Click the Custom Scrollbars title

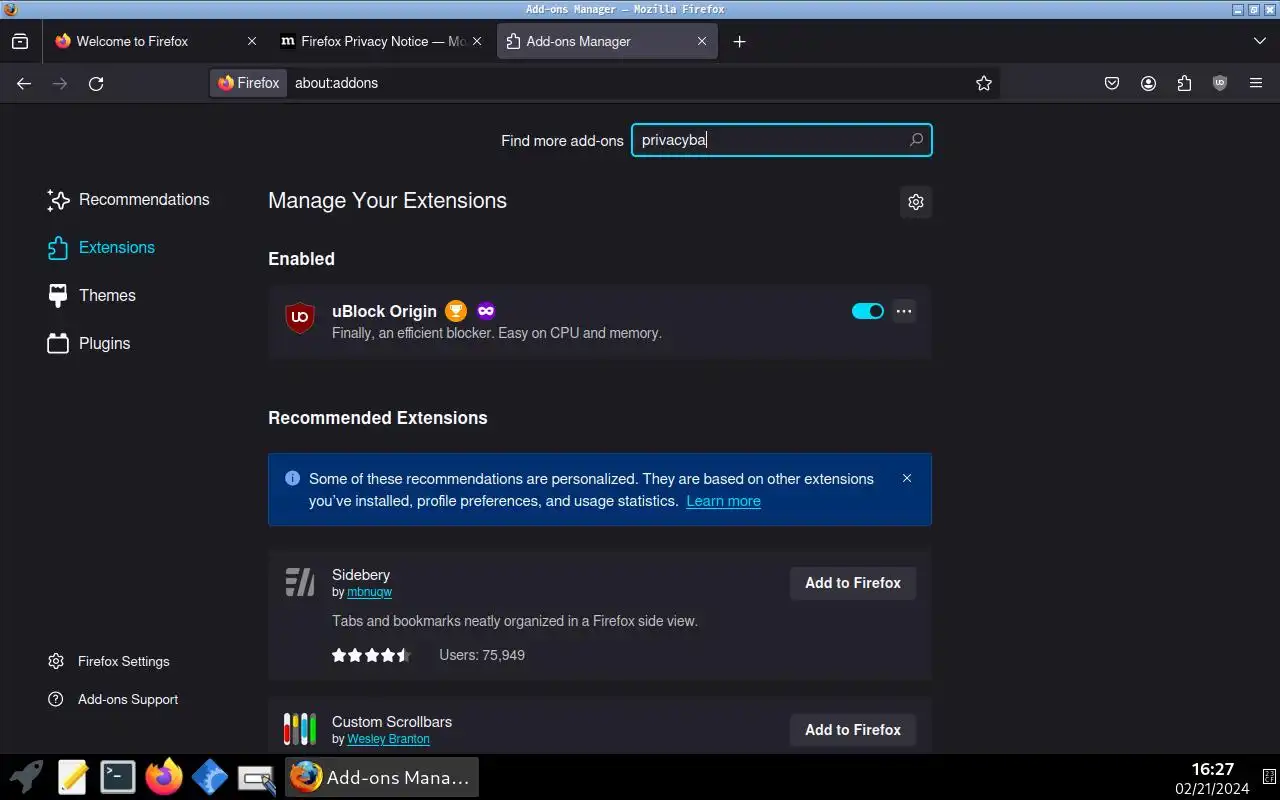(x=392, y=722)
